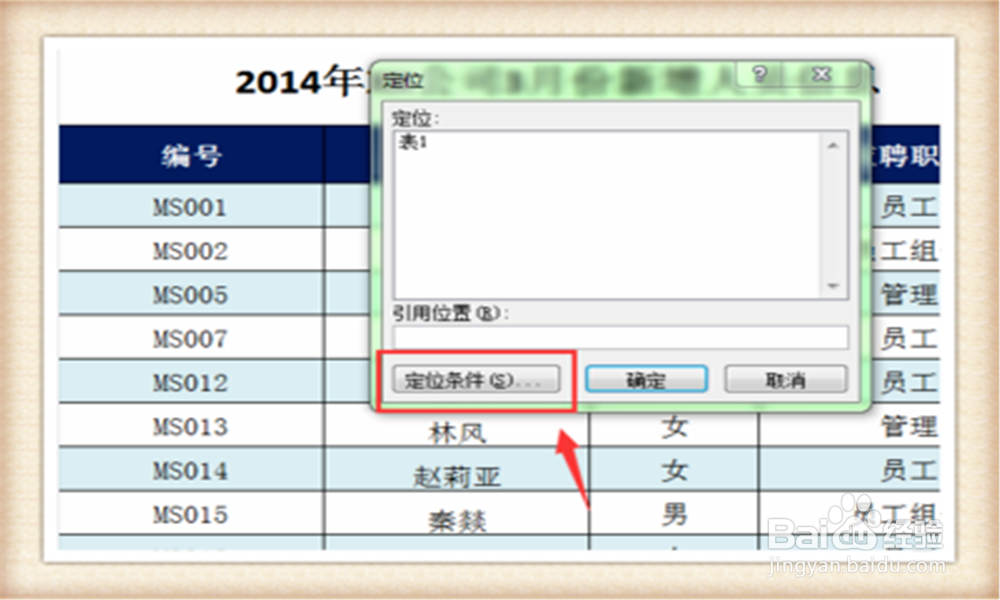Image resolution: width=1000 pixels, height=600 pixels.
Task: Select 表1 in the 定位 list
Action: pyautogui.click(x=413, y=142)
